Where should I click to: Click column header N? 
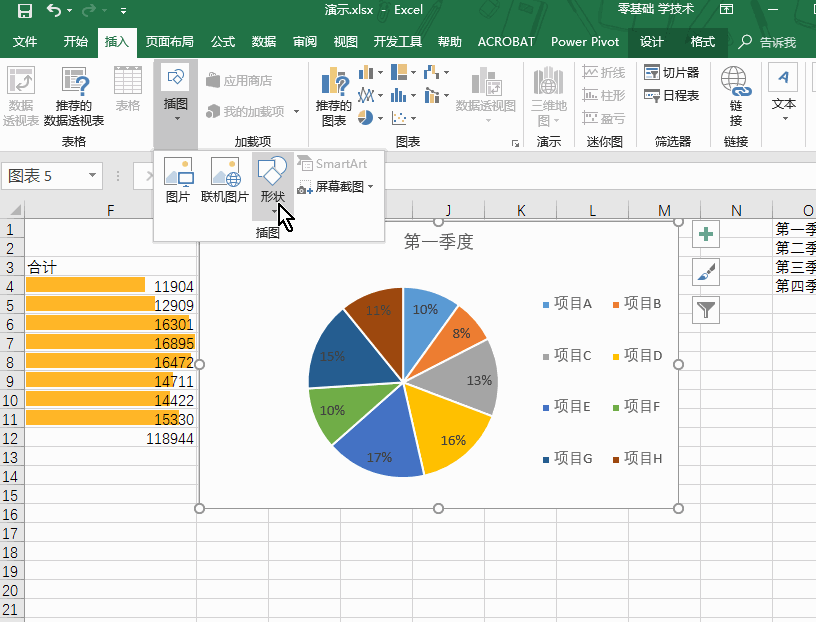tap(736, 210)
